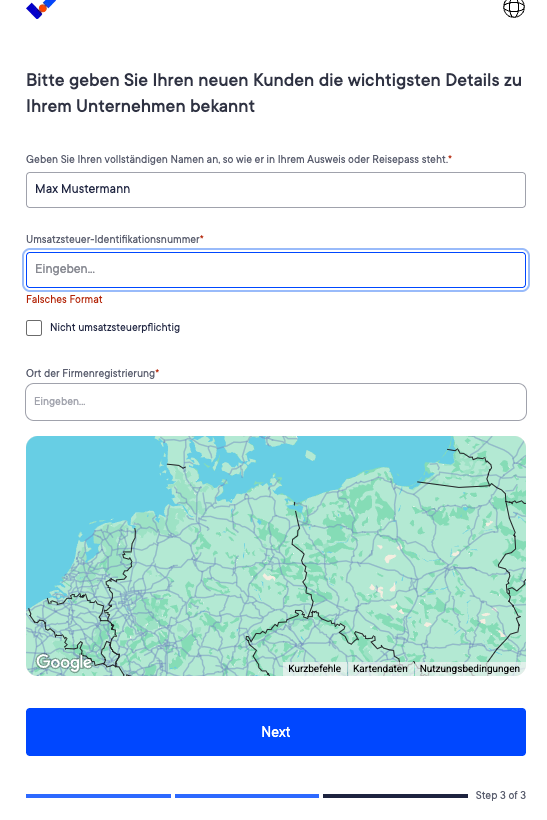Click the Umsatzsteuer-Identifikationsnummer field label

pos(115,239)
